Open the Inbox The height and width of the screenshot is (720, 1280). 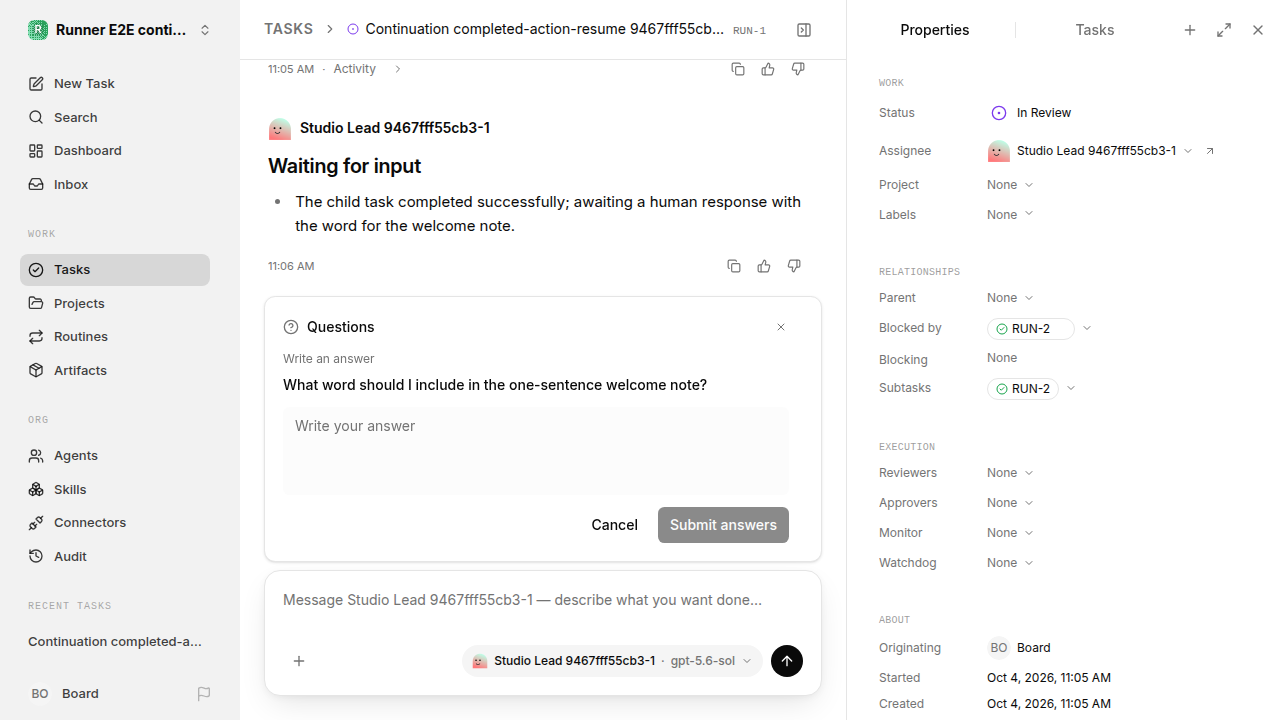tap(115, 184)
